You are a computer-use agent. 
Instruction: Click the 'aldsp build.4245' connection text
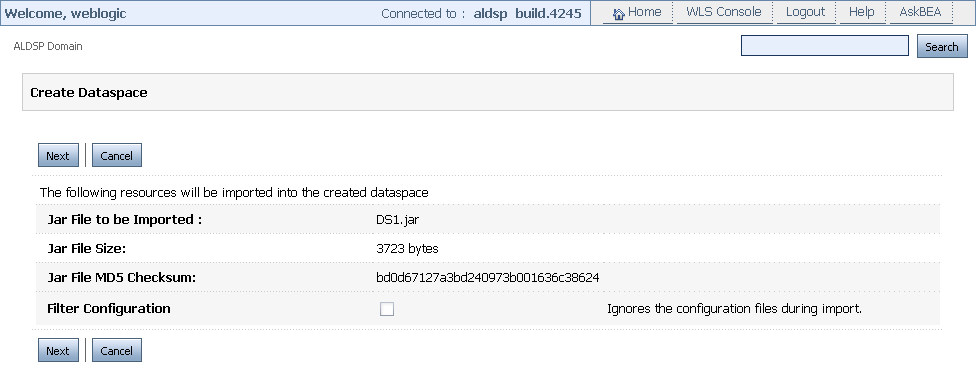coord(528,13)
